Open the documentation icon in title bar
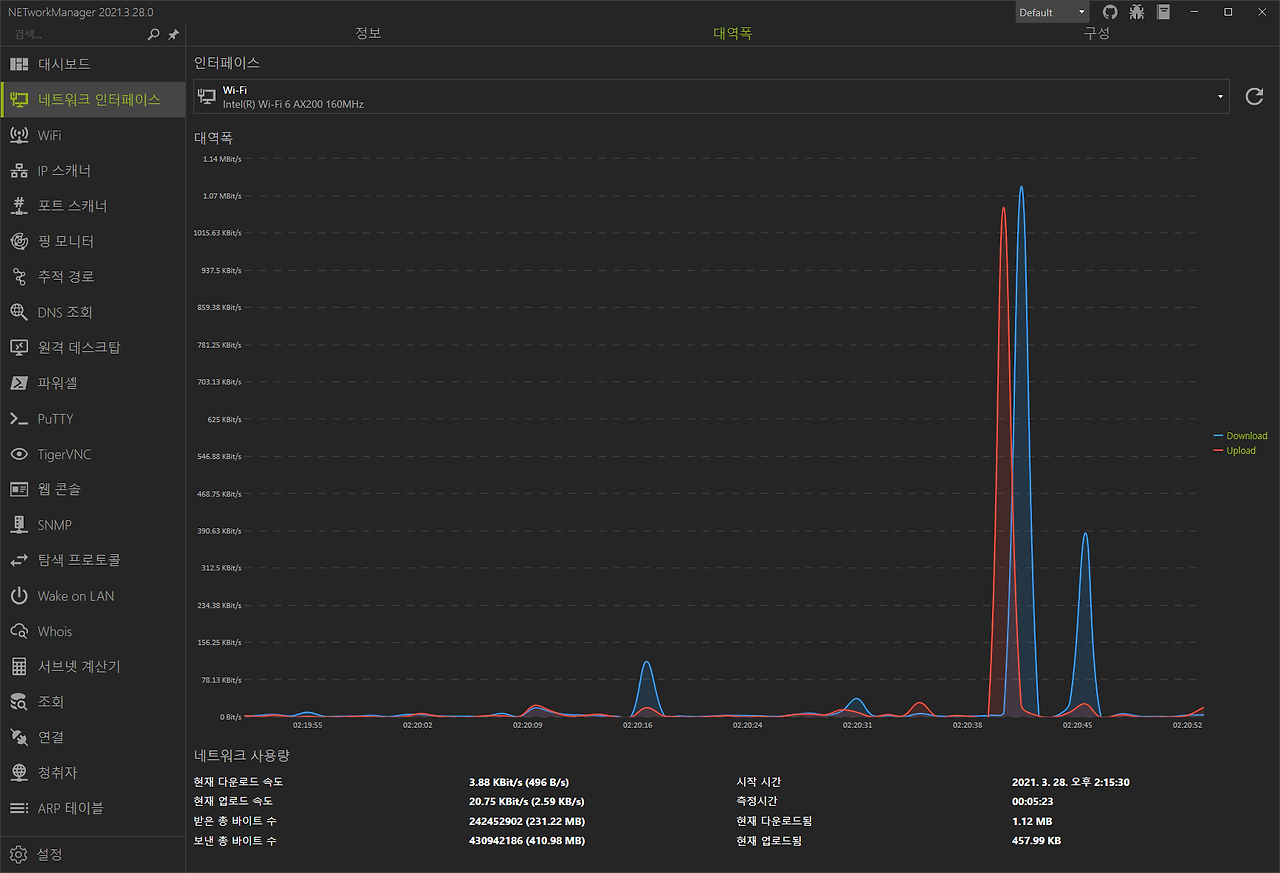The width and height of the screenshot is (1280, 873). point(1164,12)
